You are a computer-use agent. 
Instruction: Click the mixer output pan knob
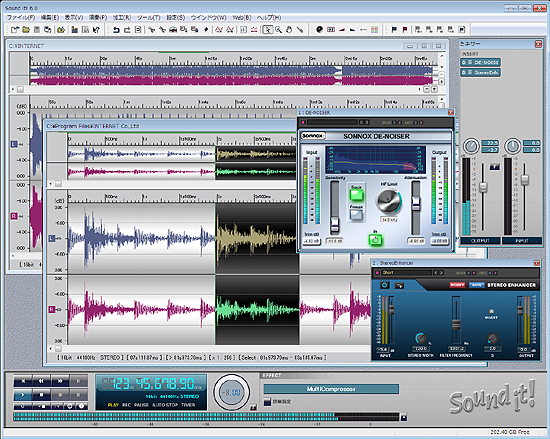pos(471,146)
